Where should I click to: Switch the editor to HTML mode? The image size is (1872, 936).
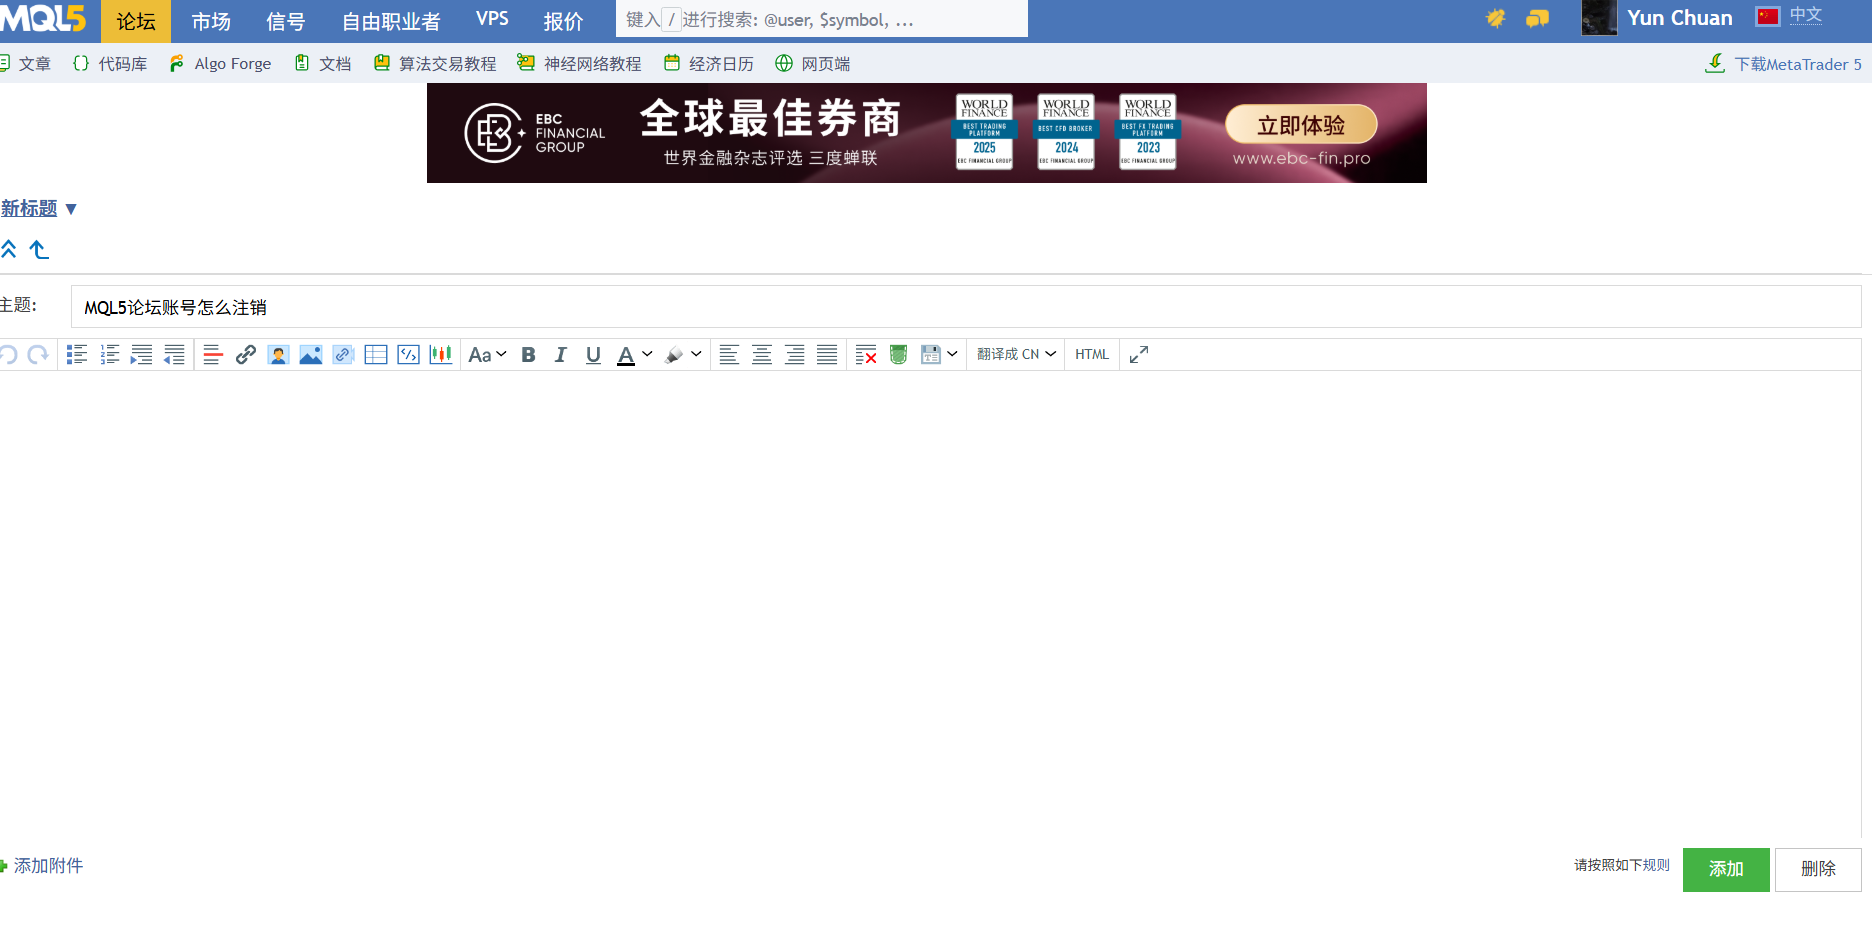[x=1092, y=355]
